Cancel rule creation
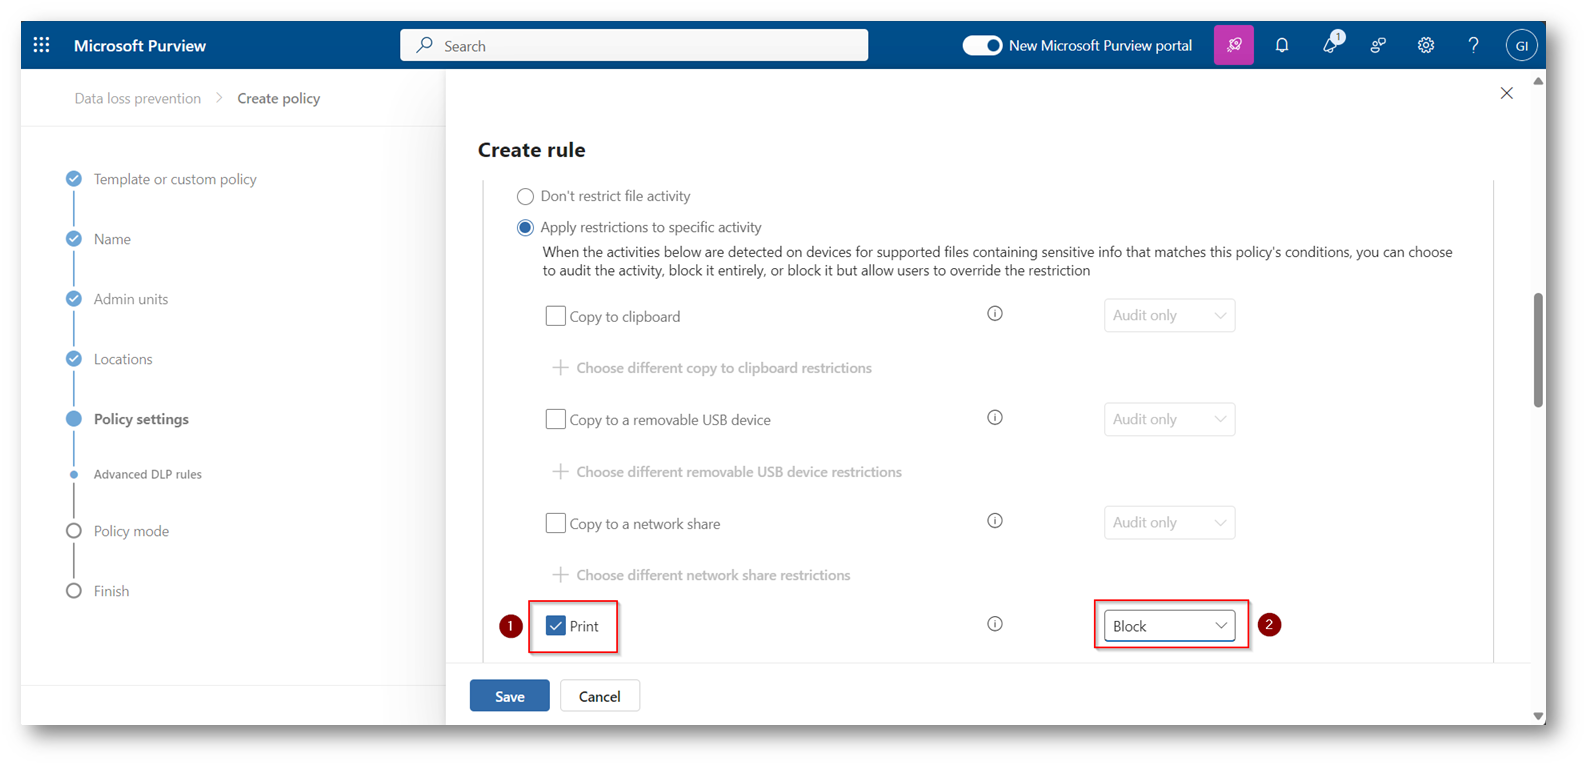Screen dimensions: 1588x767 pos(599,696)
